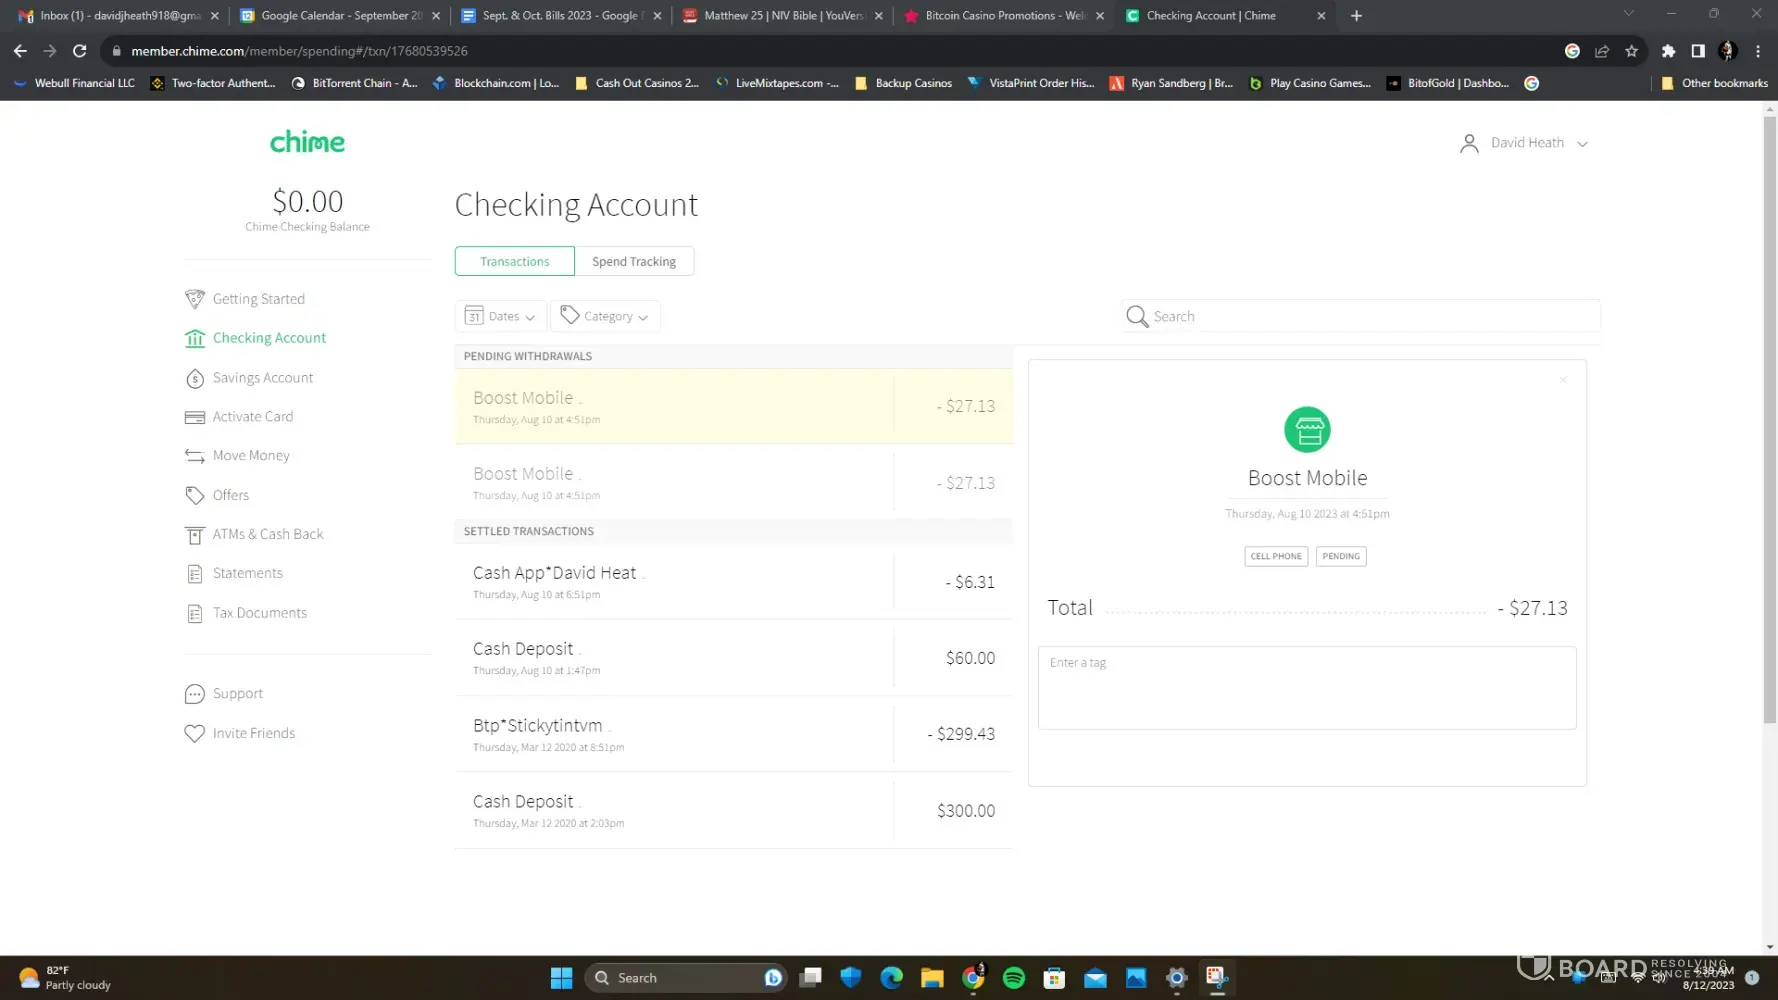Click the transaction Search field

pyautogui.click(x=1370, y=316)
